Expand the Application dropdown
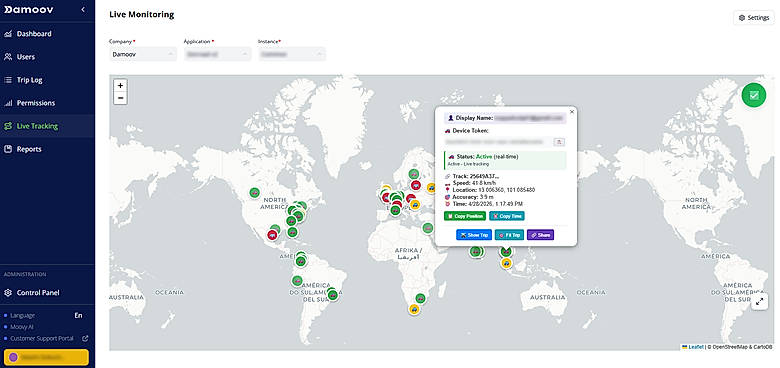 [217, 54]
